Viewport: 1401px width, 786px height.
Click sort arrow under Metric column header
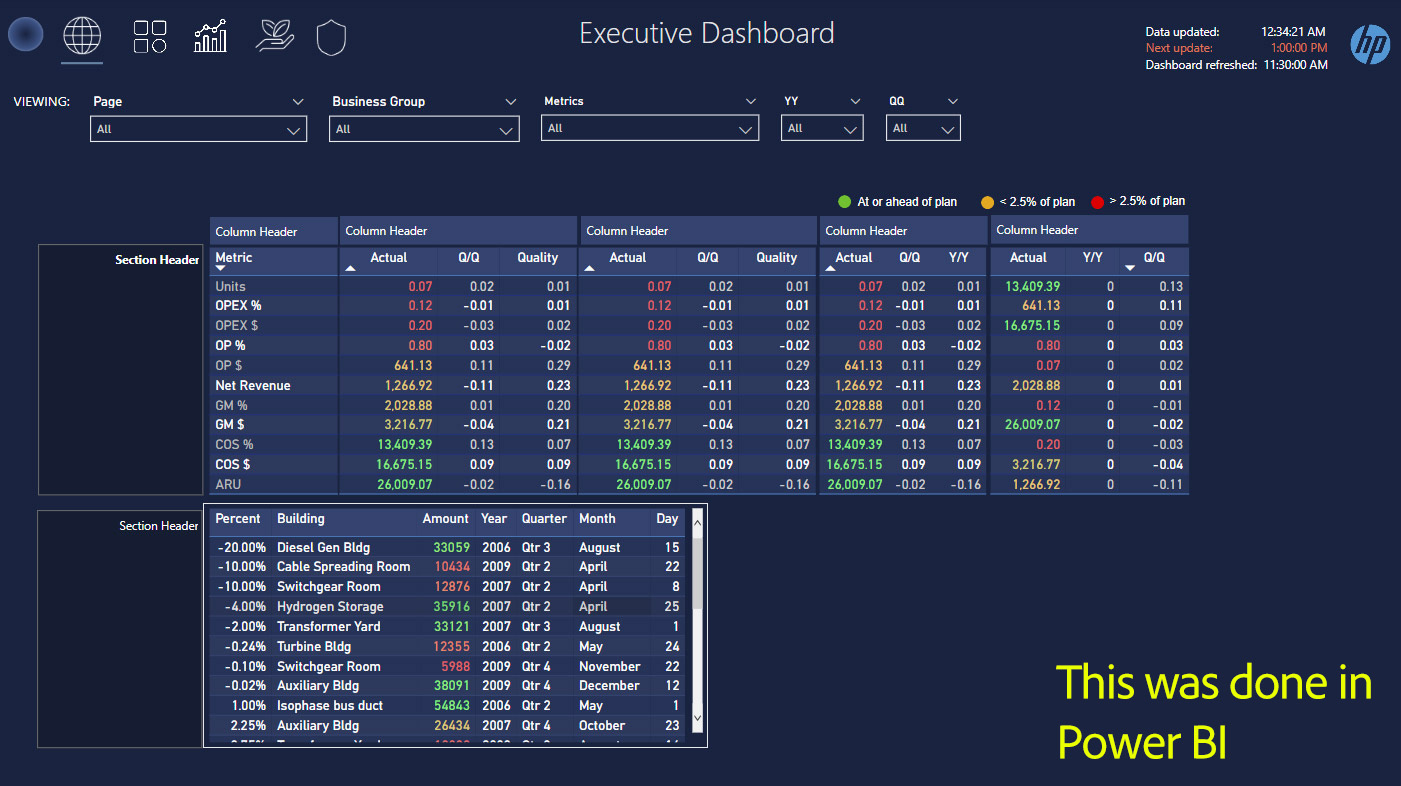[221, 269]
